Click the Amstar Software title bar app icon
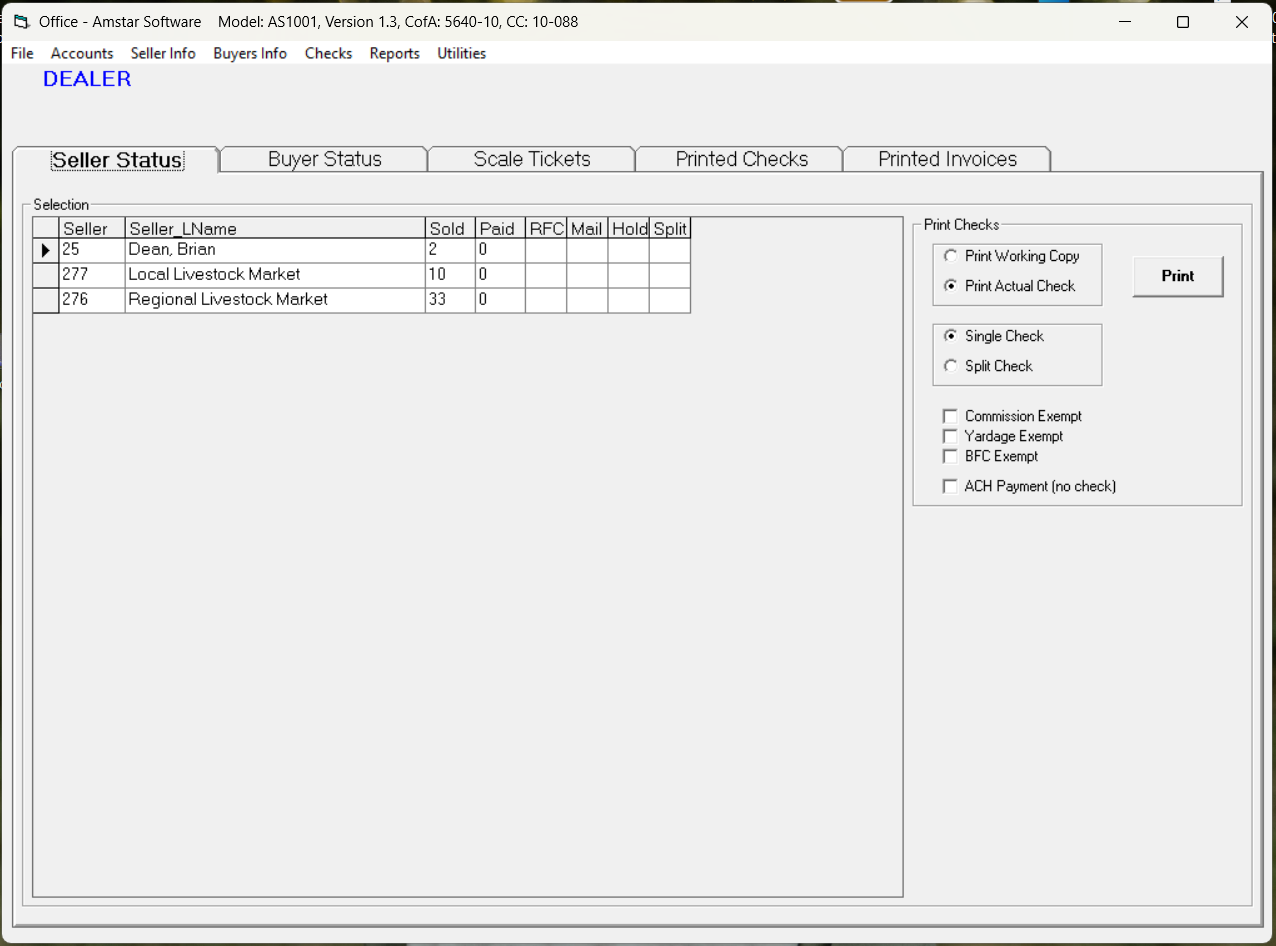The image size is (1276, 946). click(22, 21)
